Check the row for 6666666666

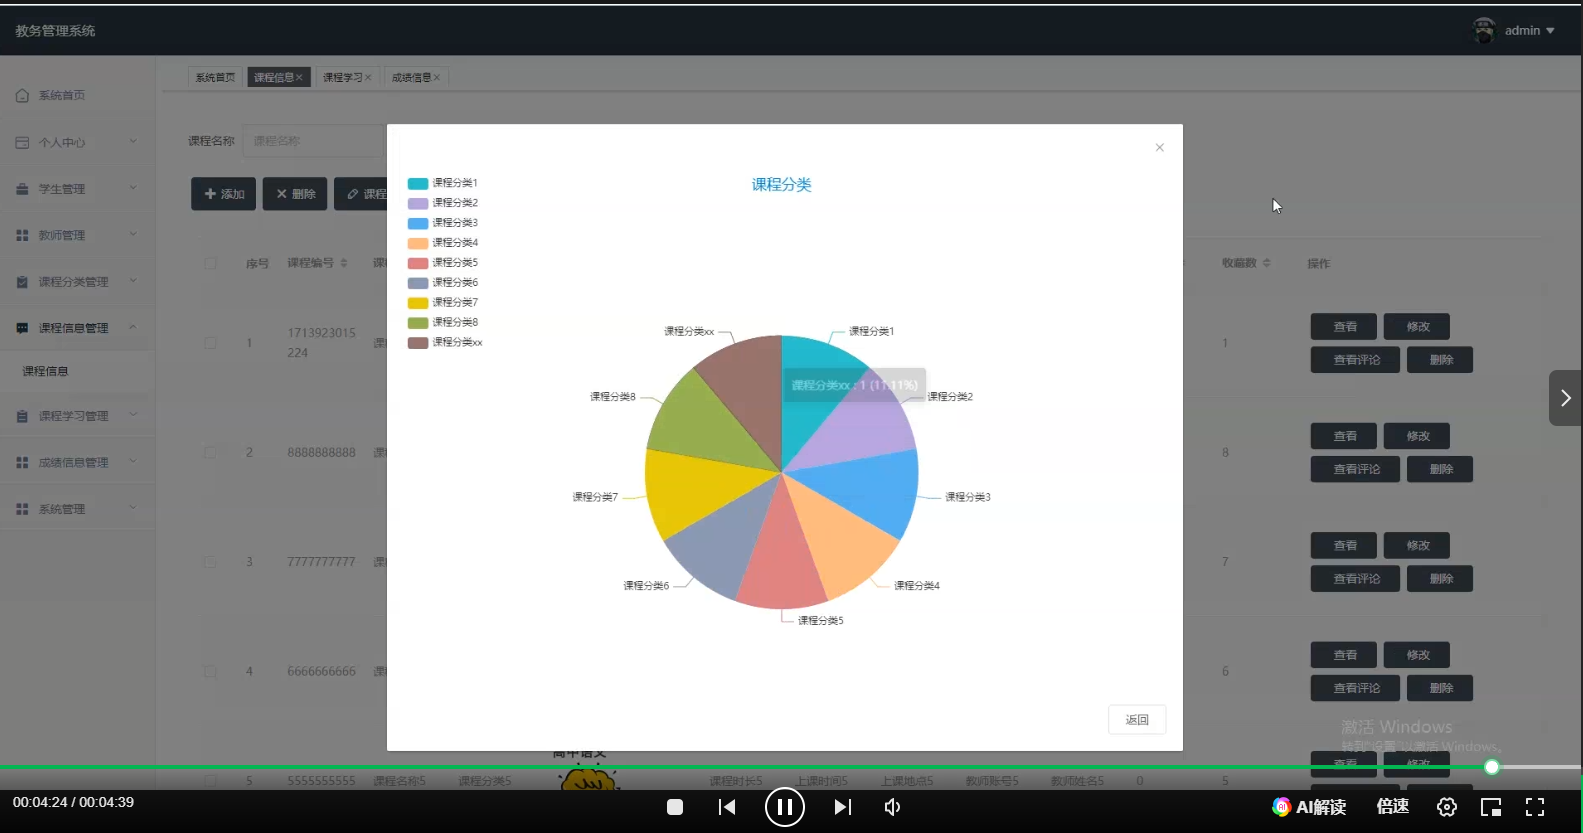[210, 672]
